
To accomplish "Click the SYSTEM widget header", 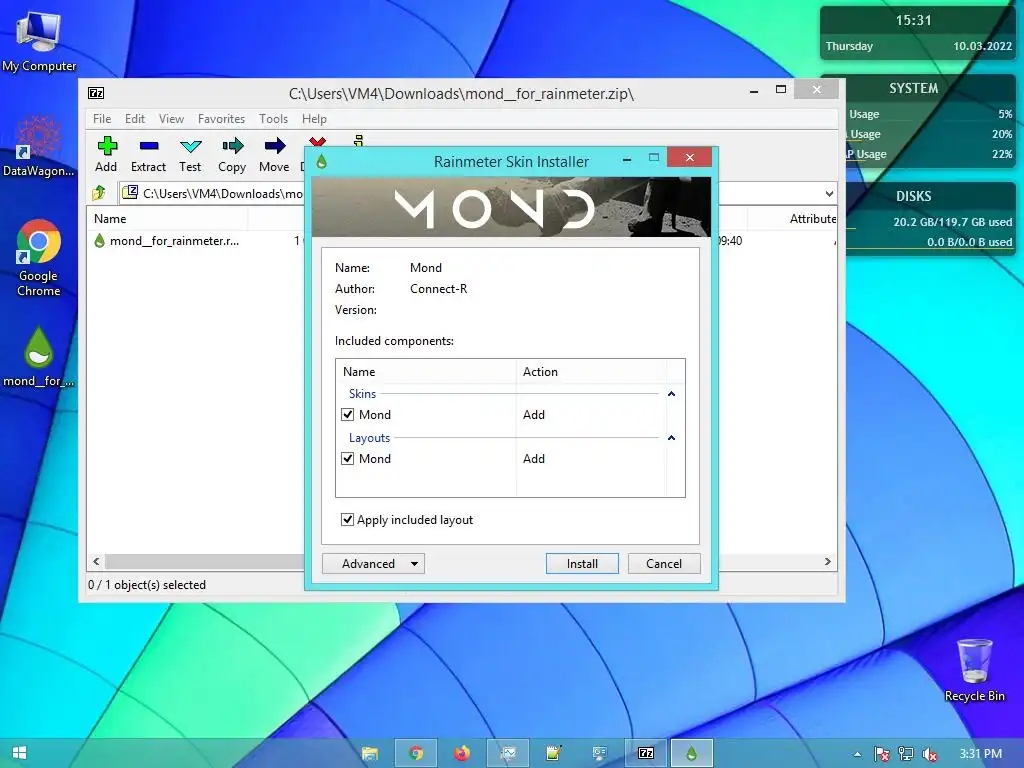I will [913, 88].
